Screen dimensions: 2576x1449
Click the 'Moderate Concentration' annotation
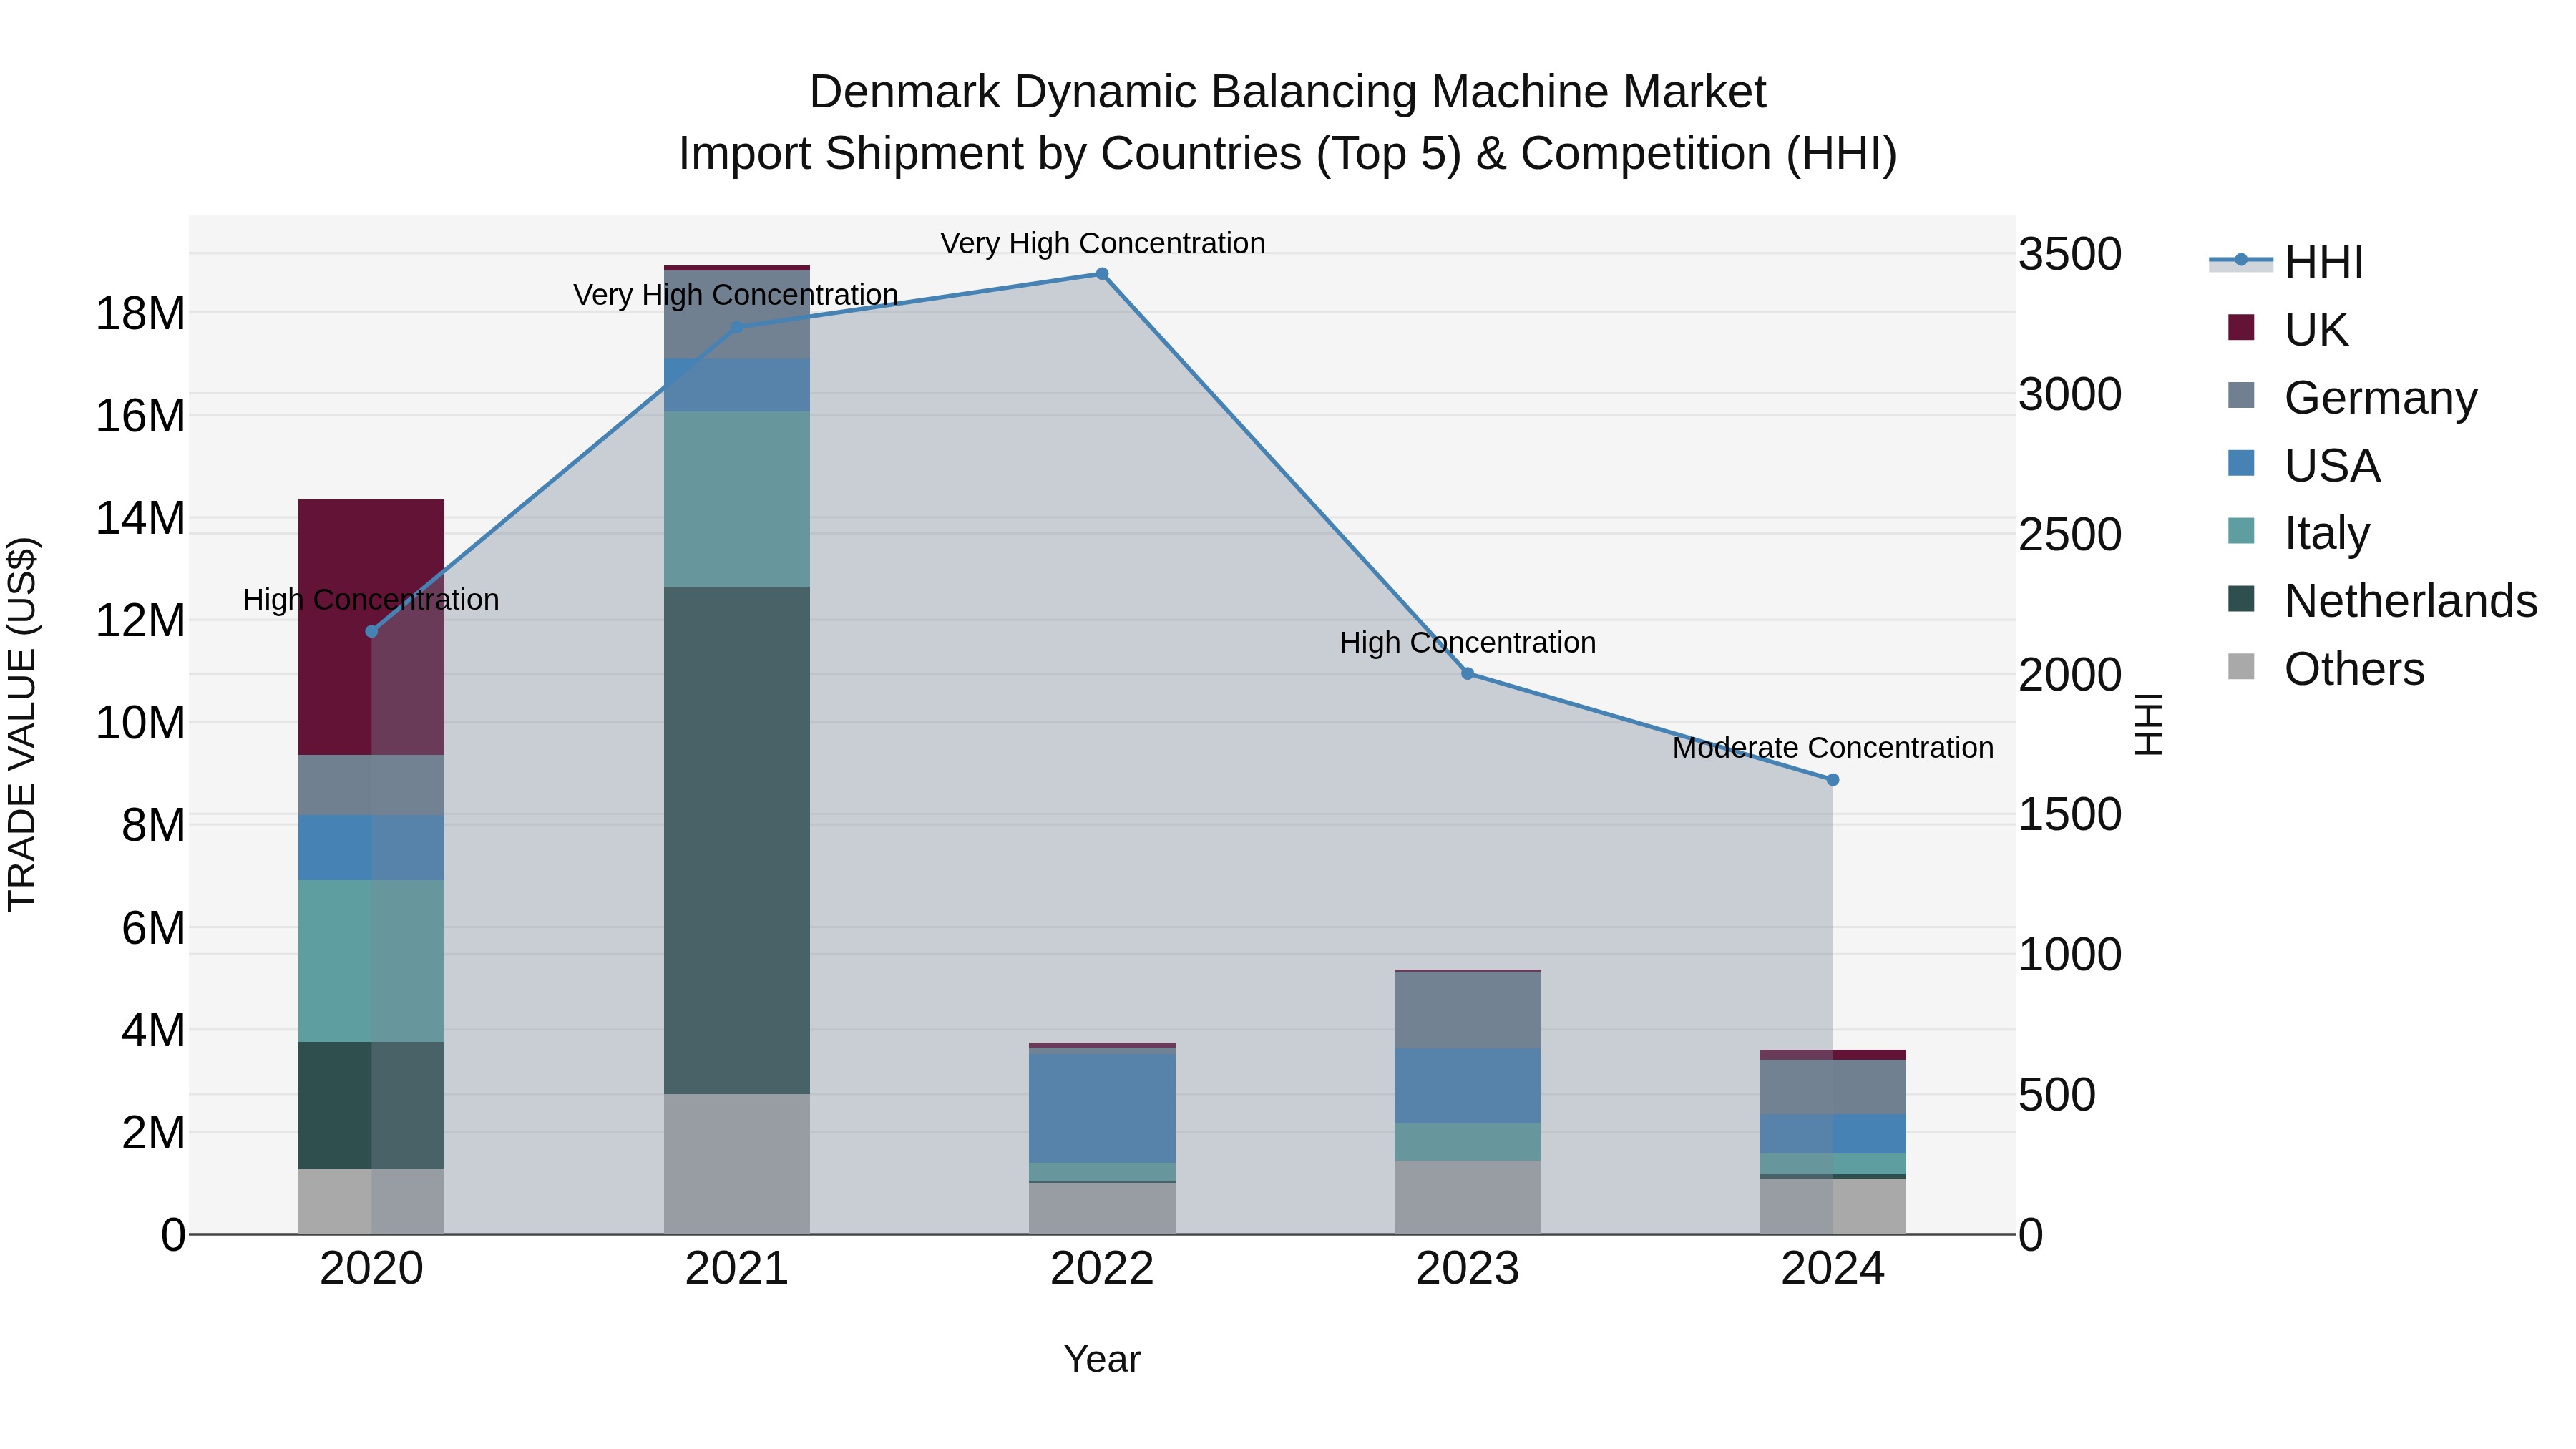pyautogui.click(x=1833, y=748)
